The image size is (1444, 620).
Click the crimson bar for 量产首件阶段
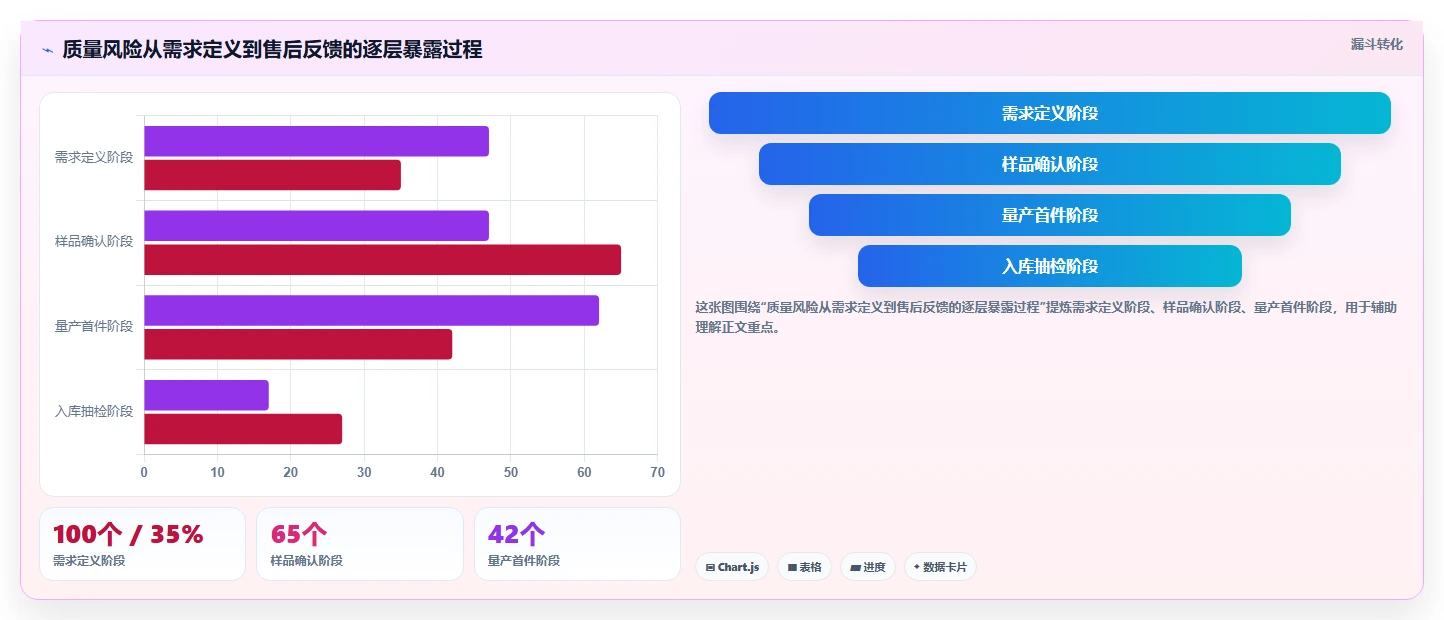tap(298, 344)
